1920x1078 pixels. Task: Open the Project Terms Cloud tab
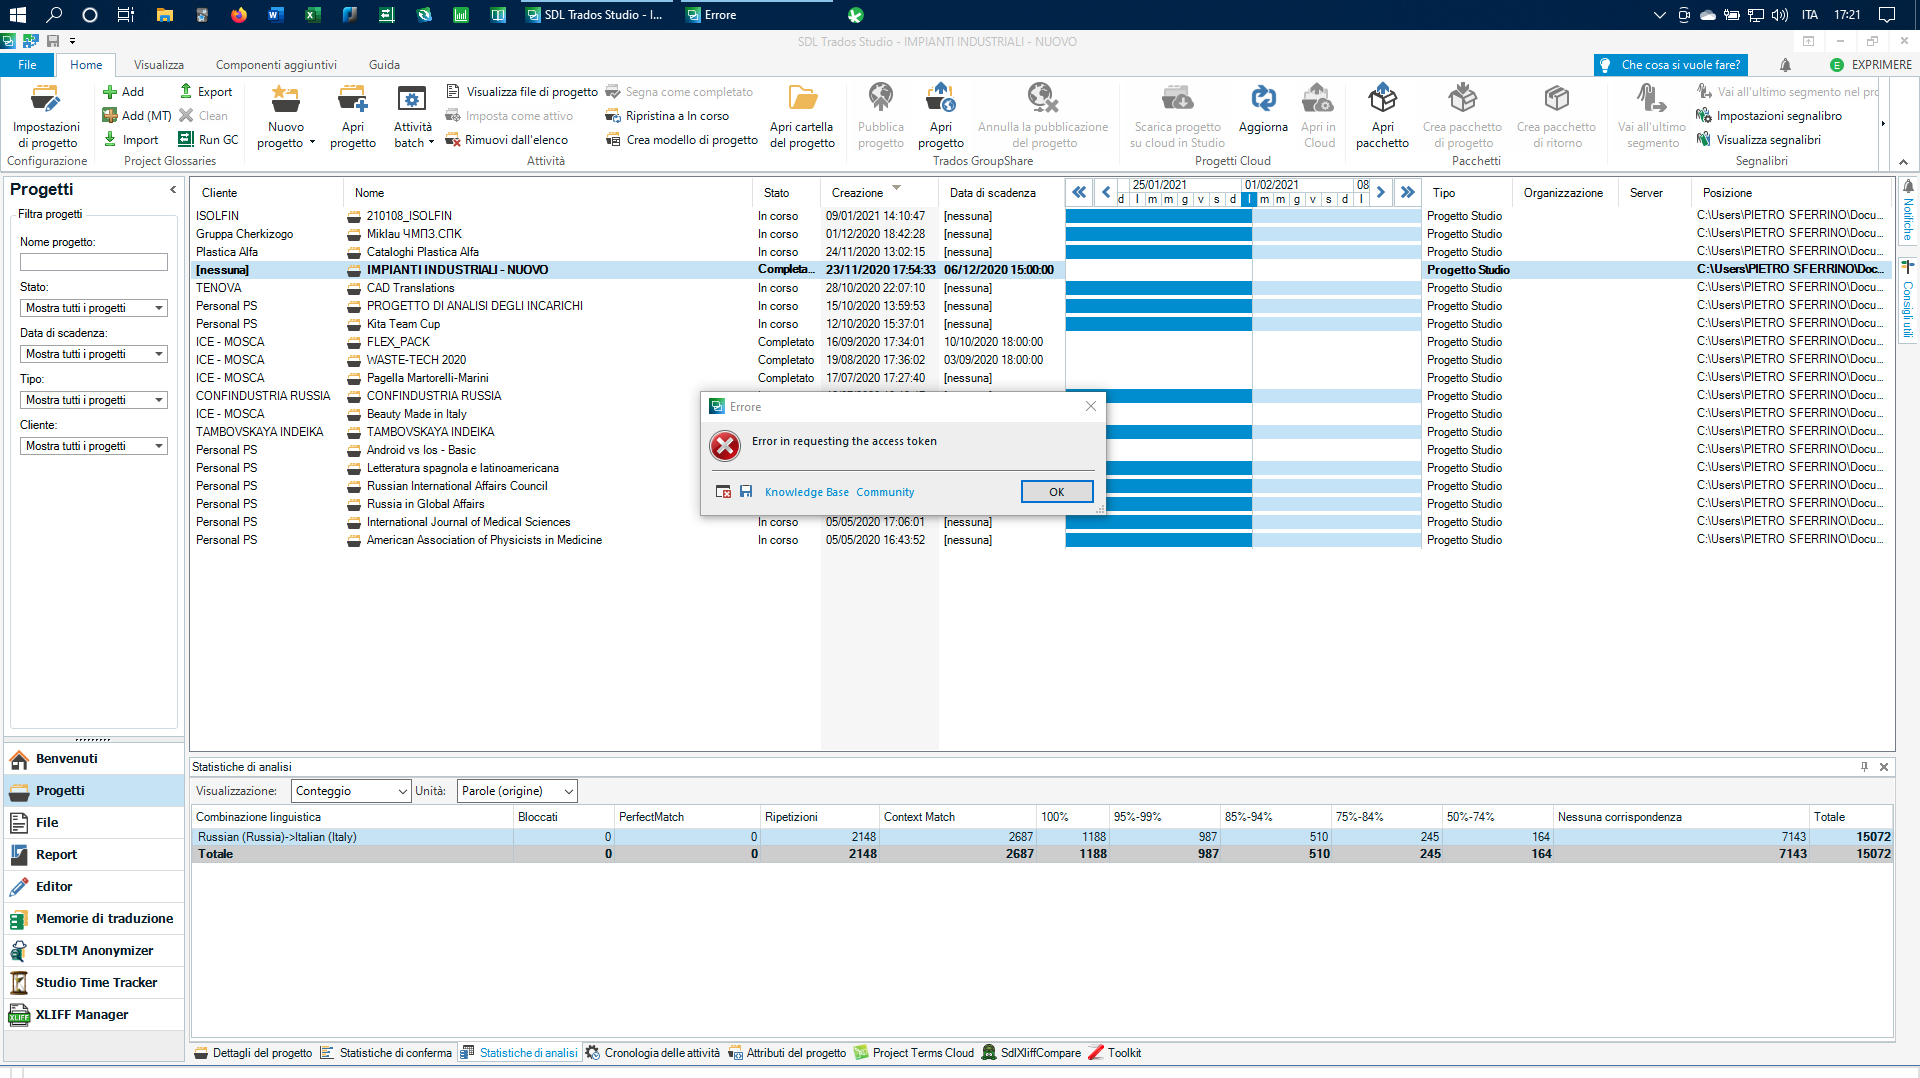click(x=914, y=1053)
